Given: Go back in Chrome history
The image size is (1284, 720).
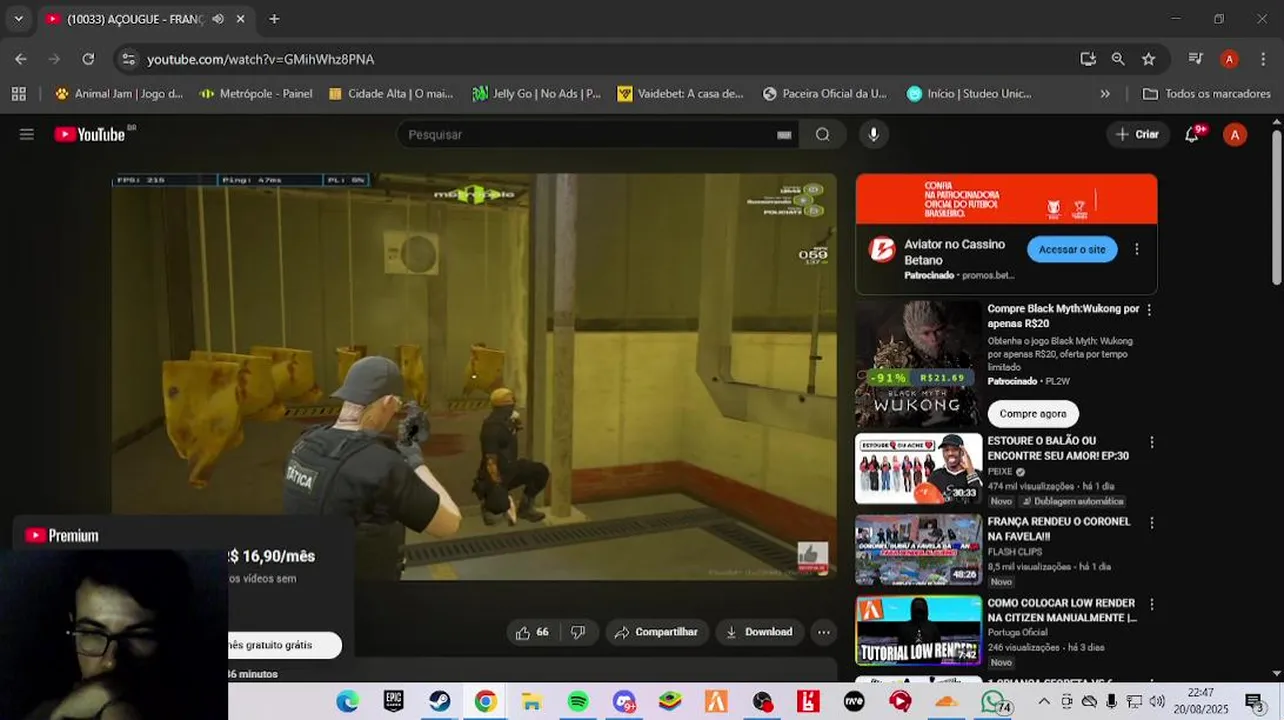Looking at the screenshot, I should coord(21,59).
